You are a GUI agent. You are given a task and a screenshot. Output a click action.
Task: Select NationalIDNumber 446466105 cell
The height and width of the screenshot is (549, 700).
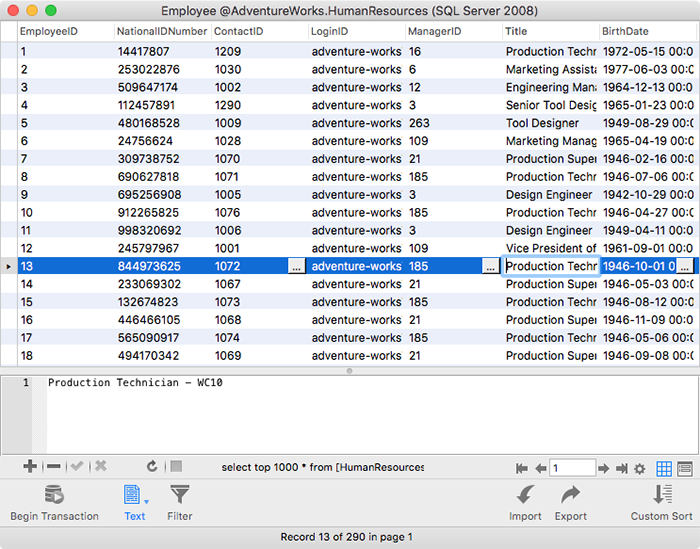point(162,320)
